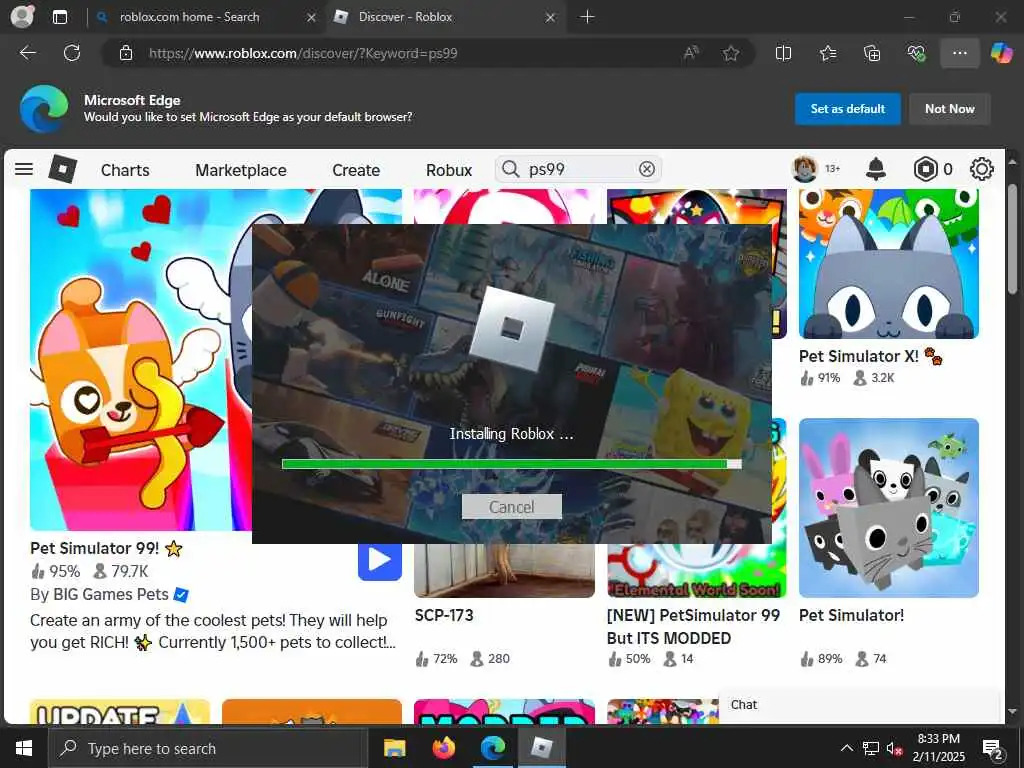This screenshot has height=768, width=1024.
Task: Open File Explorer from taskbar
Action: 394,748
